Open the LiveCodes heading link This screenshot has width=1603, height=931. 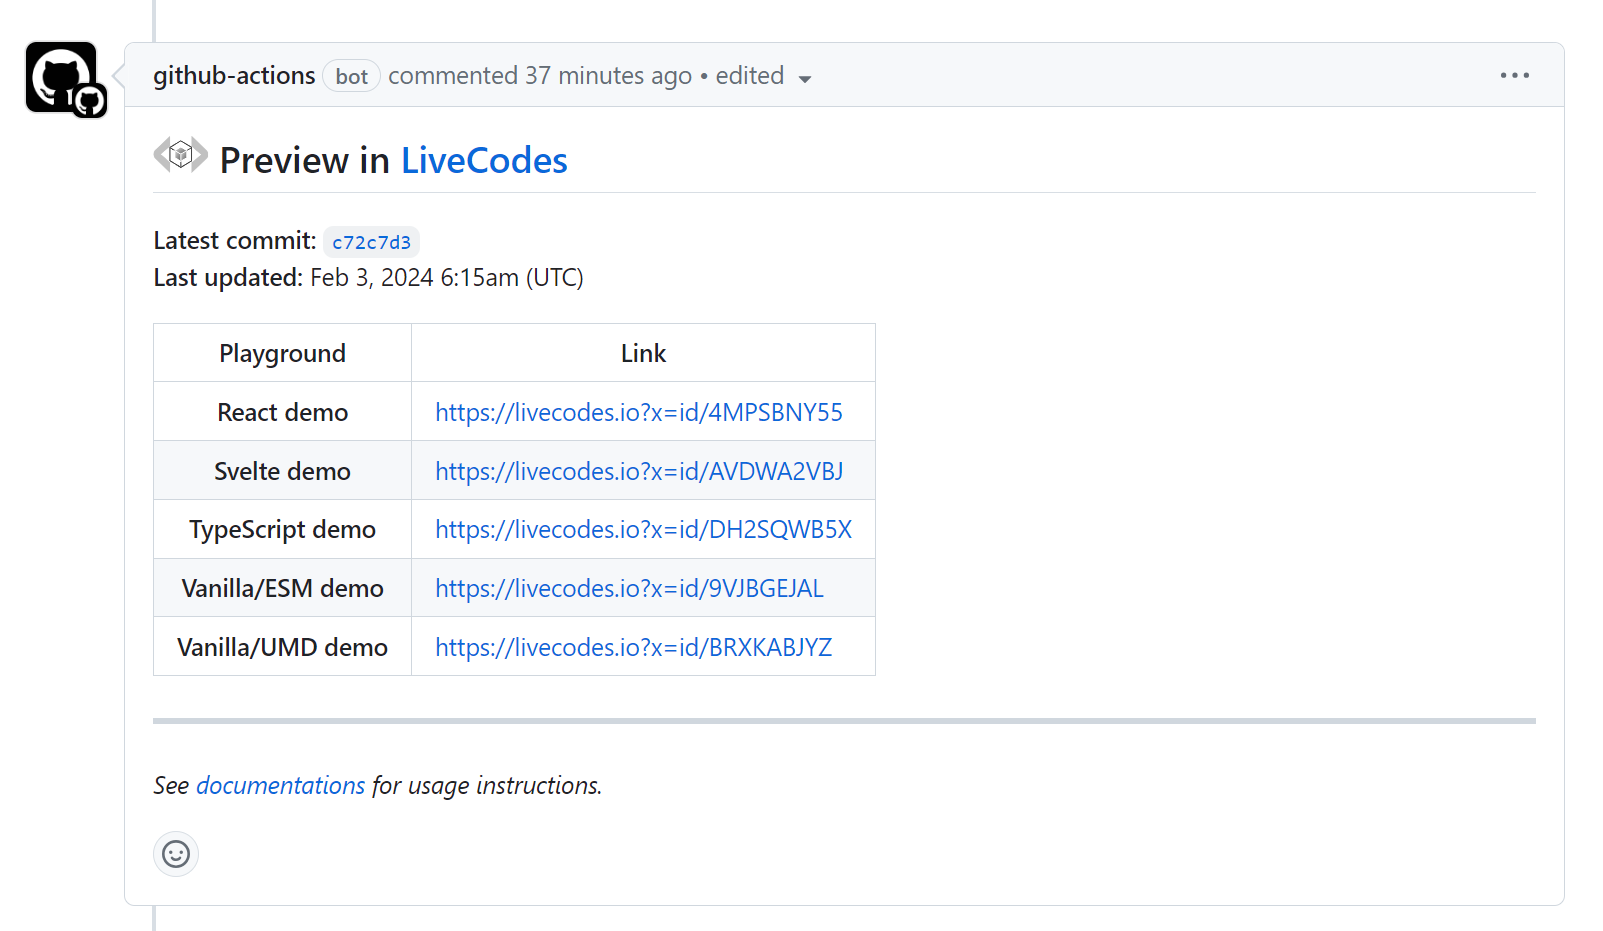(x=484, y=160)
